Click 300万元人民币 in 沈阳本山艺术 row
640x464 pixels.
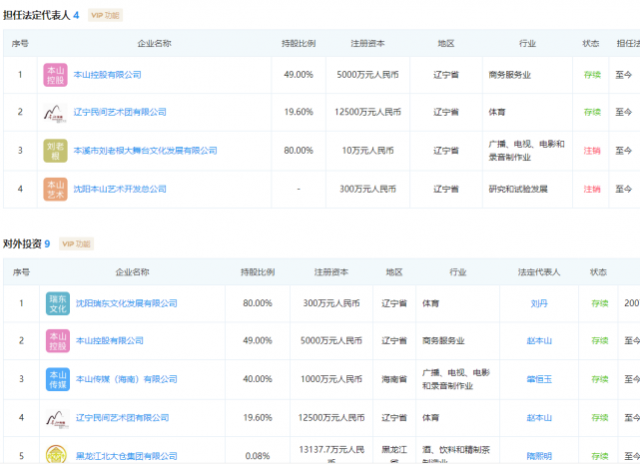pos(367,189)
